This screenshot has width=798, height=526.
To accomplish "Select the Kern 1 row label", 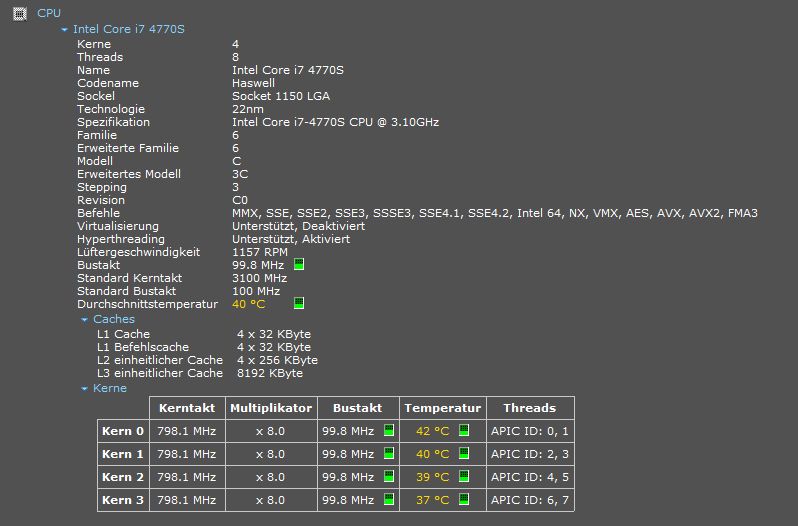I will pos(123,454).
